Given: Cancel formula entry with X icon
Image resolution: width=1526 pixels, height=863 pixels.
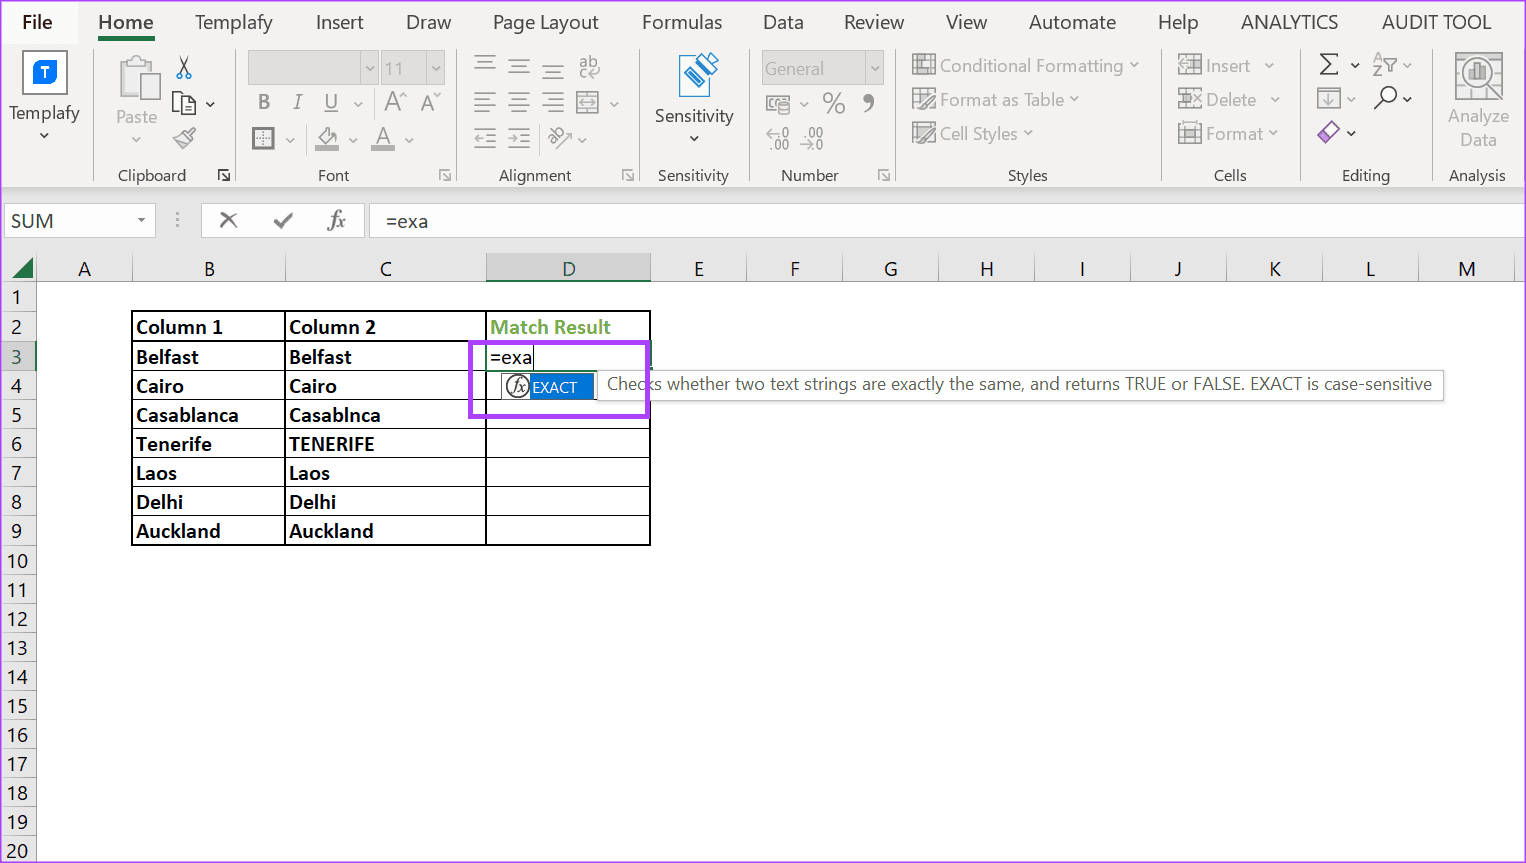Looking at the screenshot, I should click(229, 220).
